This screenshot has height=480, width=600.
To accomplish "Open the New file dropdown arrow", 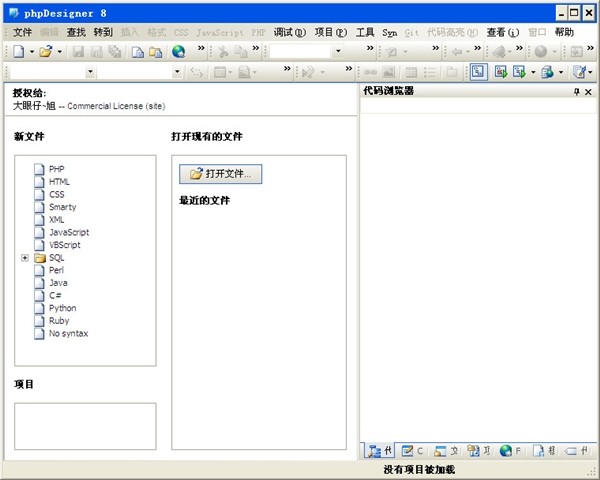I will tap(32, 51).
